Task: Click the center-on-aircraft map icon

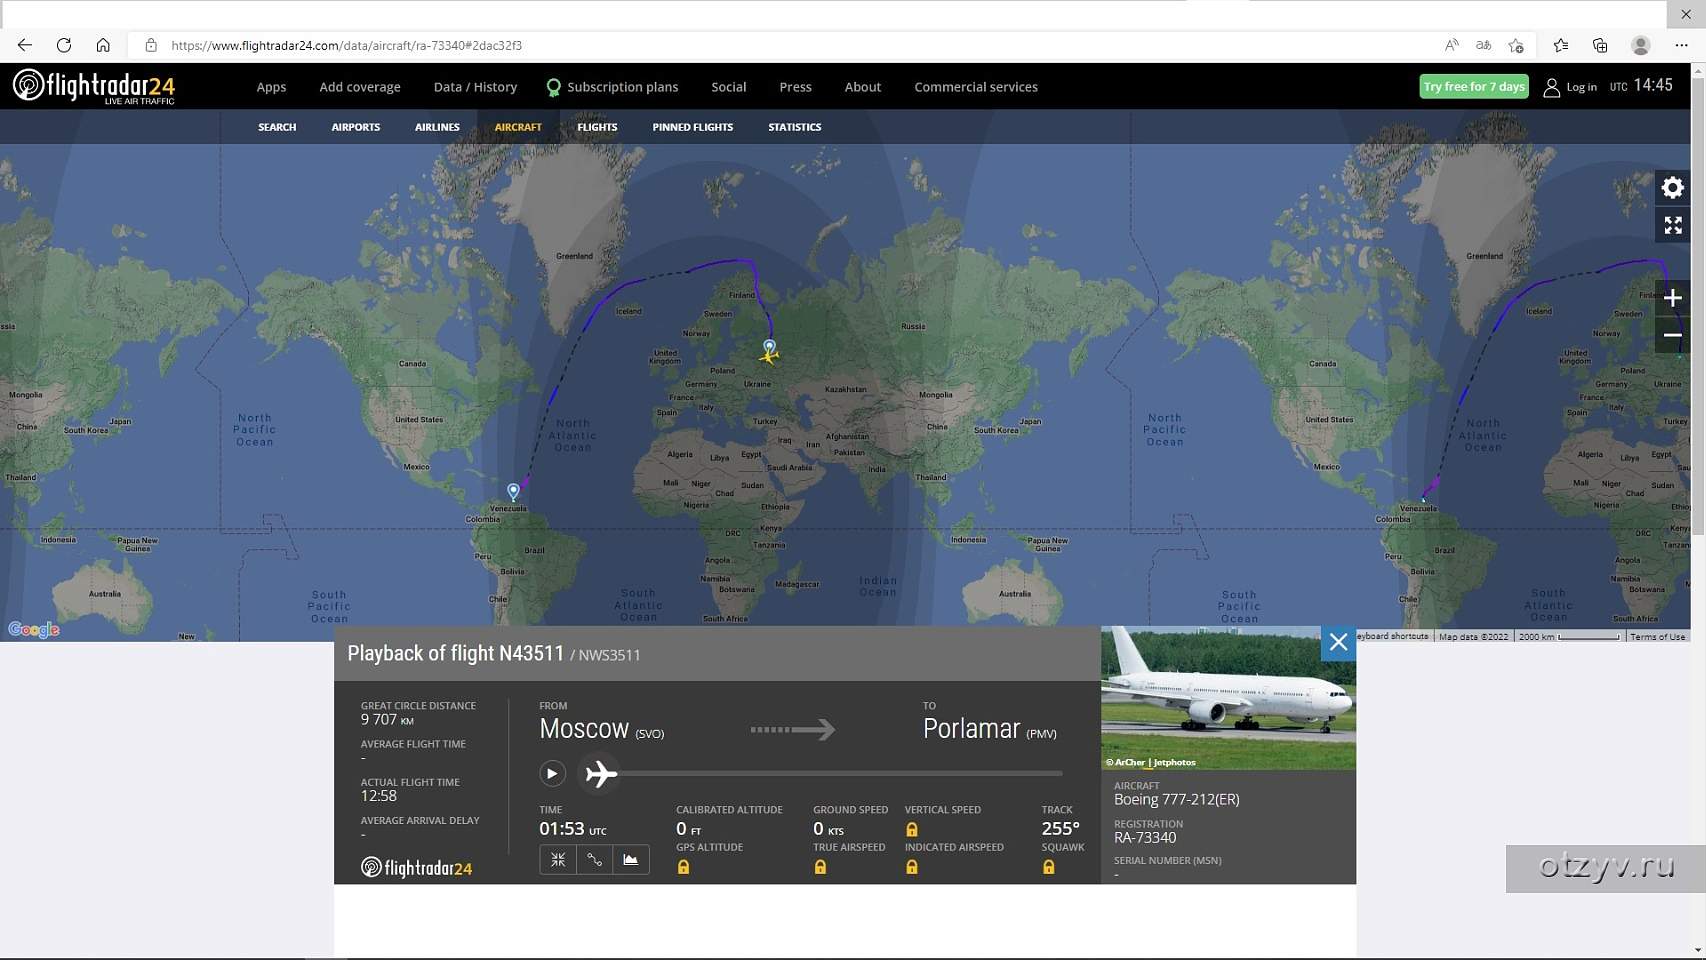Action: point(558,859)
